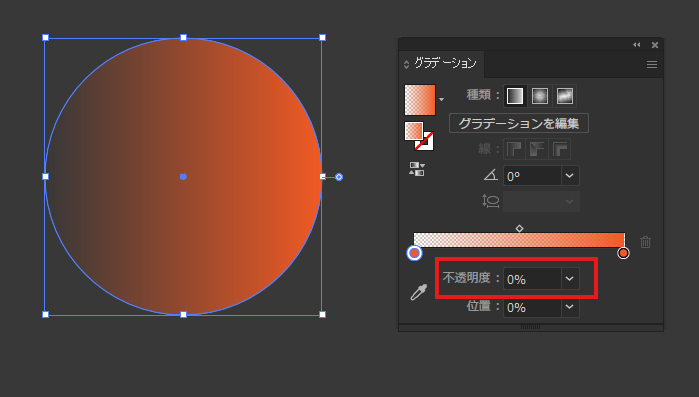Click the top-left bounding box handle
Screen dimensions: 699x397
(x=45, y=37)
